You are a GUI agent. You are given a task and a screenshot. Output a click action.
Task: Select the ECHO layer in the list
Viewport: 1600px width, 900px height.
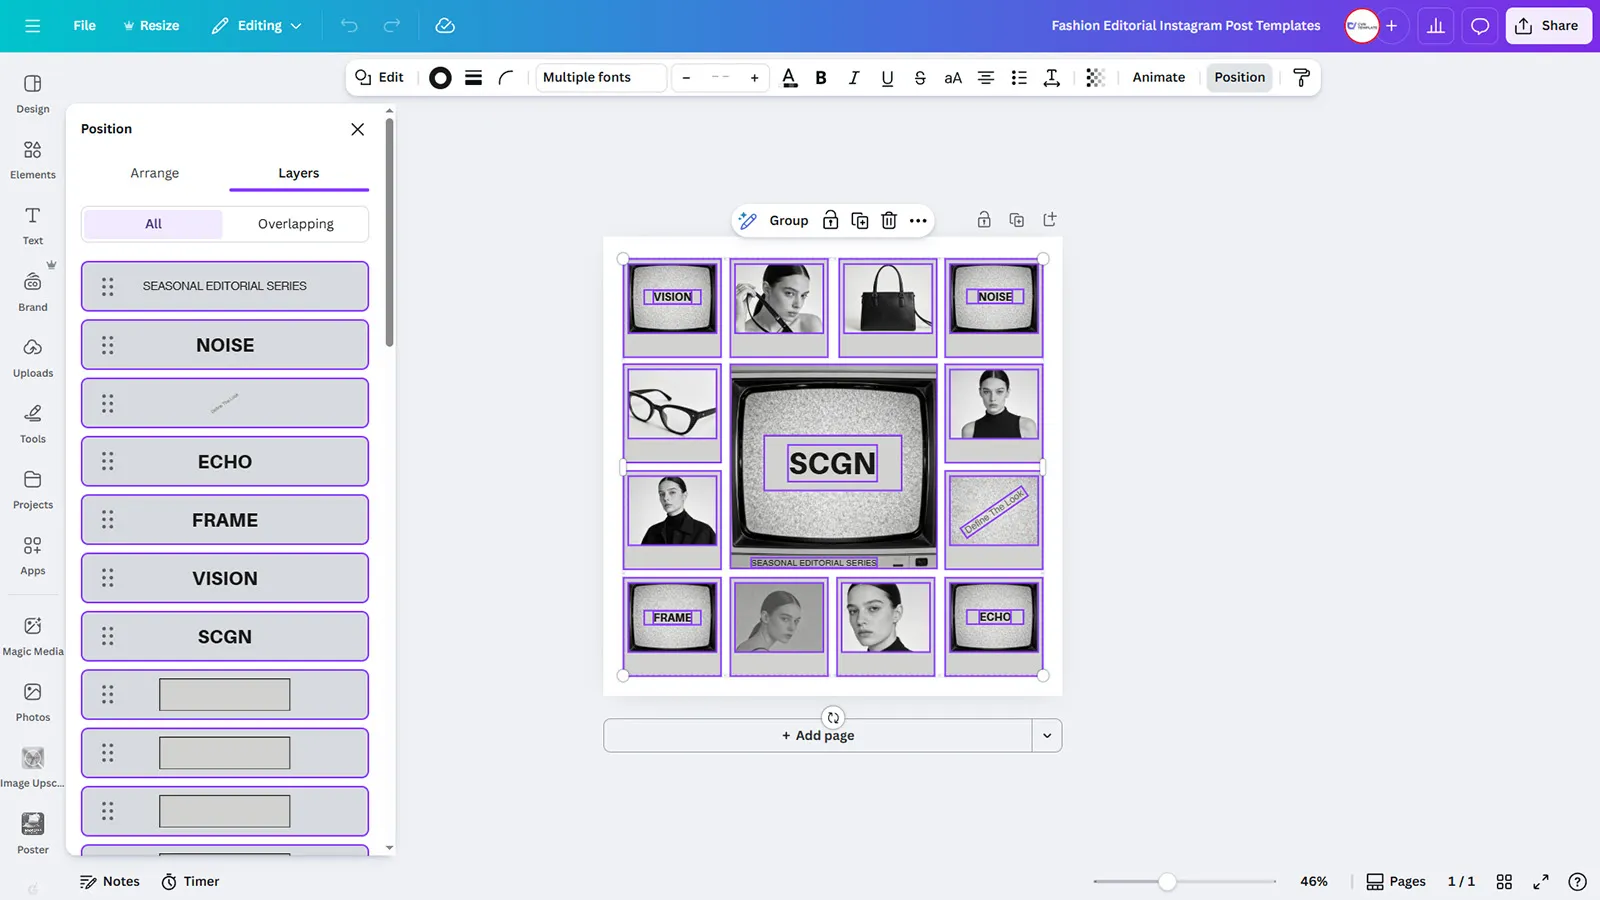tap(225, 462)
